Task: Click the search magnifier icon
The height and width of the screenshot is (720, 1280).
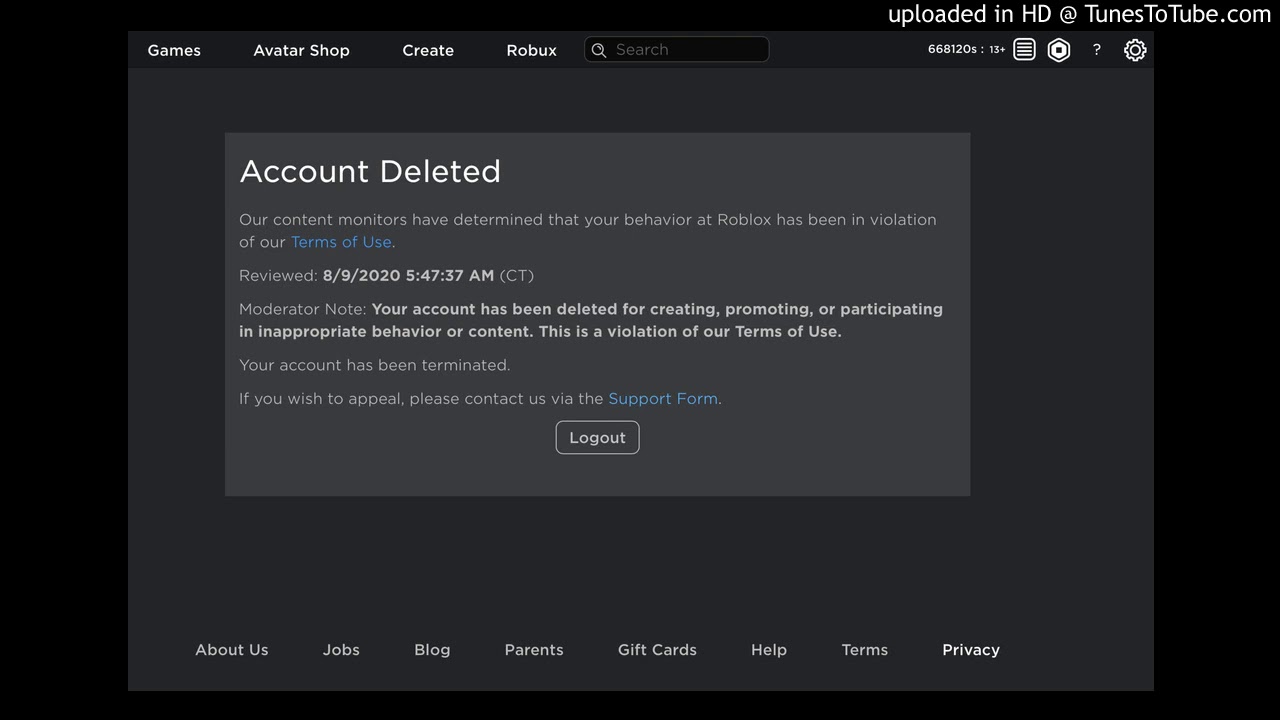Action: coord(599,50)
